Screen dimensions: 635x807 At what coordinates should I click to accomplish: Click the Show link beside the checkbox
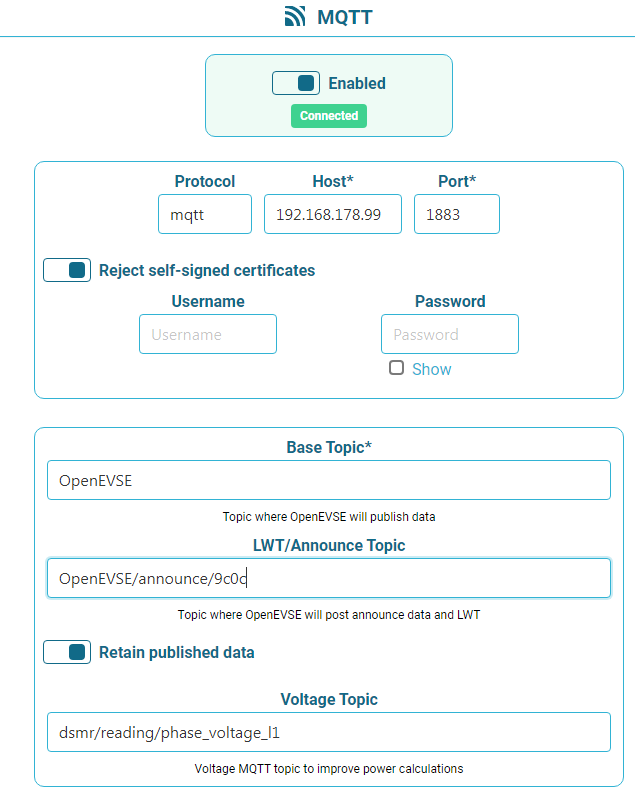(x=430, y=368)
